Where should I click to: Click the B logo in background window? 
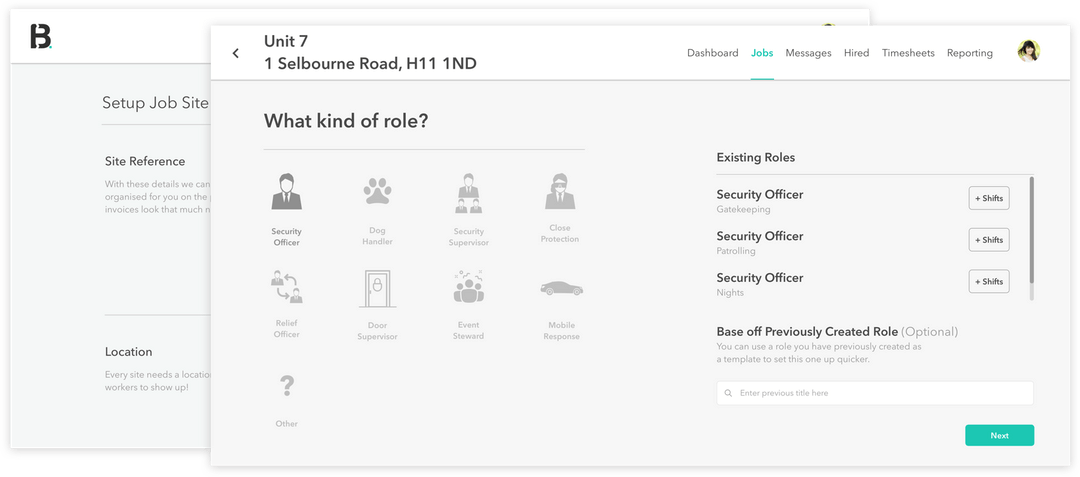[x=41, y=36]
